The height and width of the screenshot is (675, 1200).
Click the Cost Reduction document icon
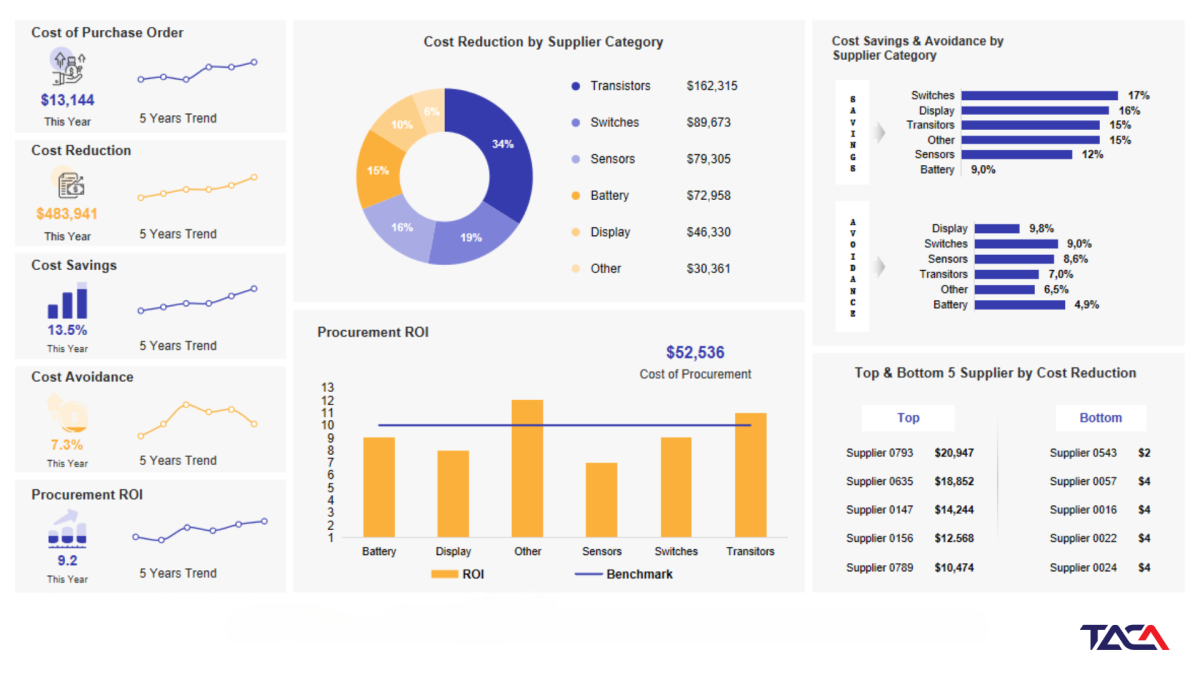click(70, 184)
